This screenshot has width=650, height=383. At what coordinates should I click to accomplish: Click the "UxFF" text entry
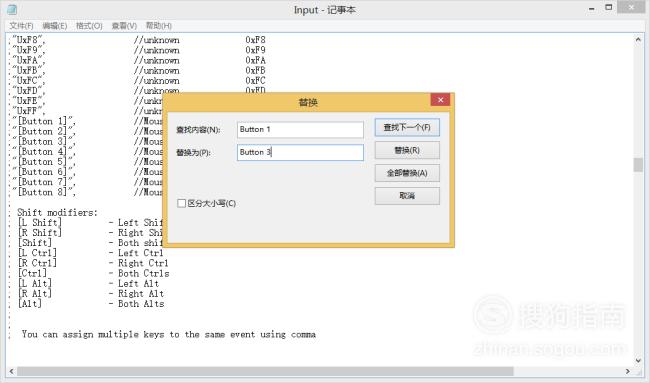(28, 111)
